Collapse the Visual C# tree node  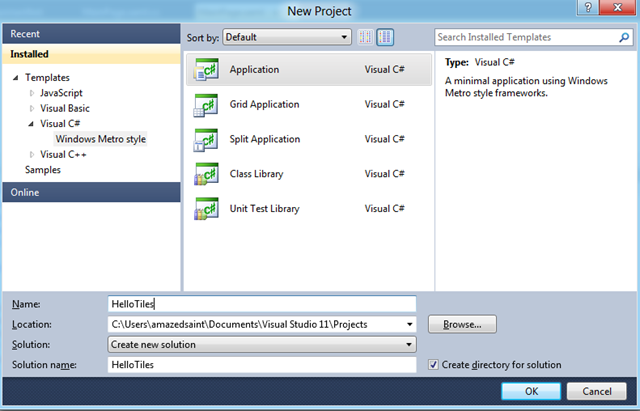point(31,124)
